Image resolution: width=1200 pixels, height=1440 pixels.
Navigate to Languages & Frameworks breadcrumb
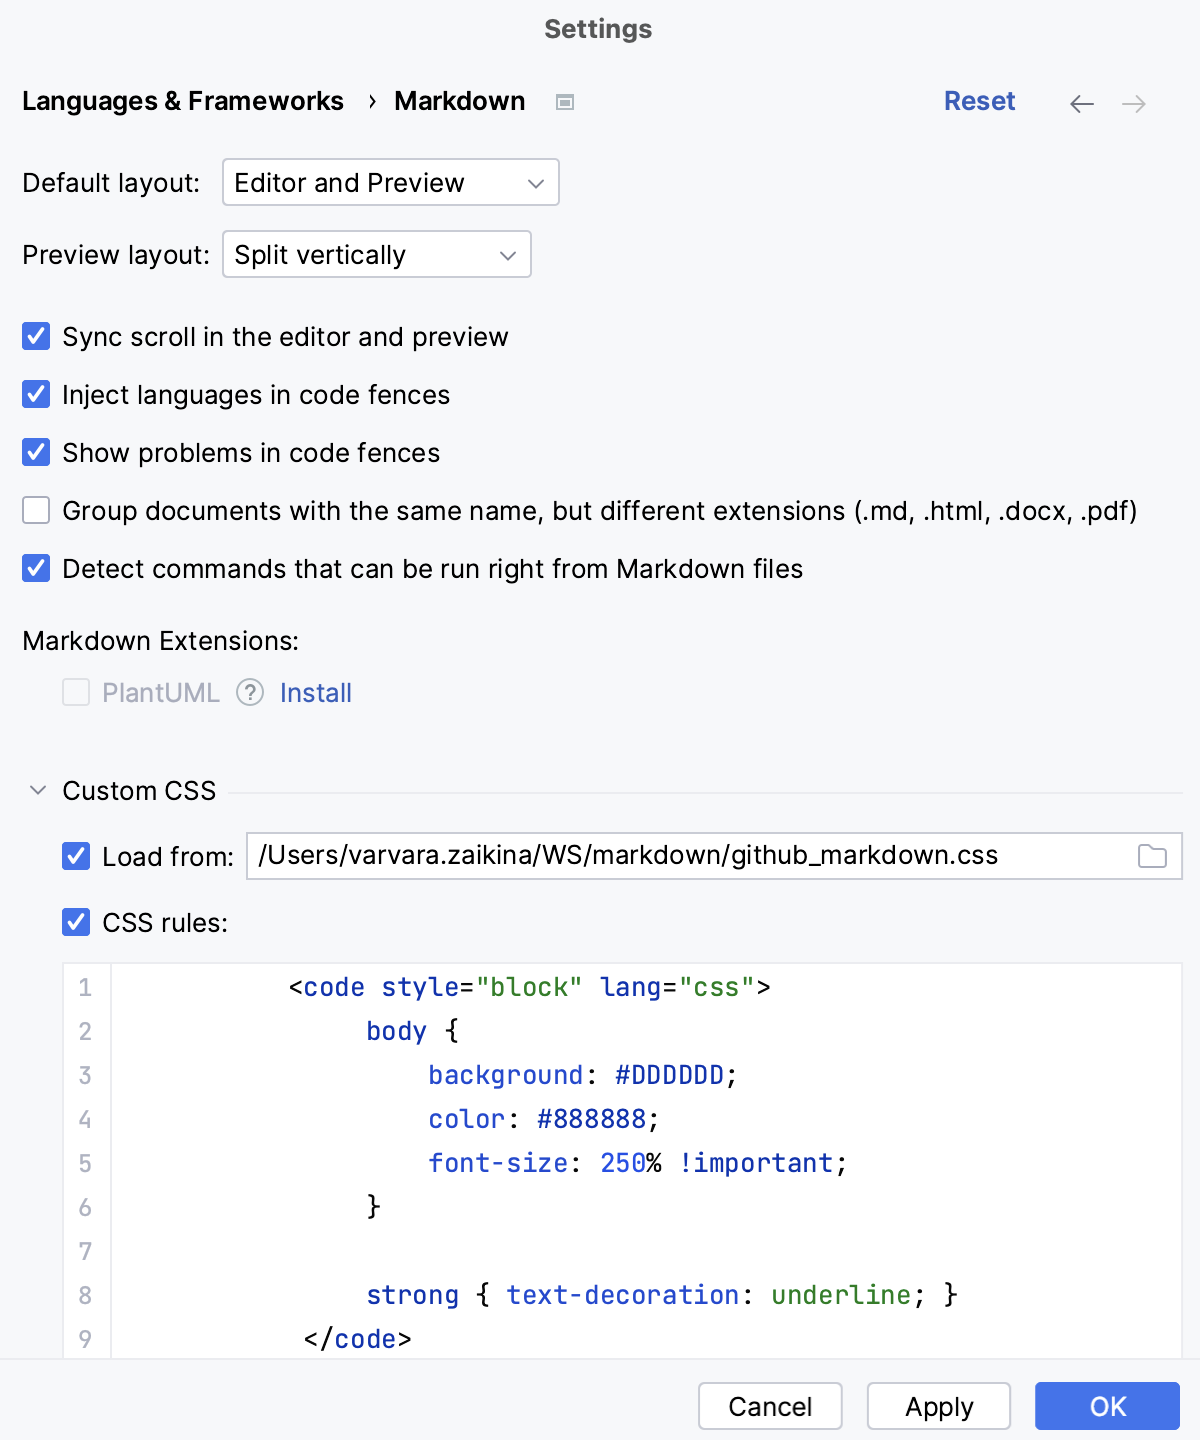click(183, 101)
